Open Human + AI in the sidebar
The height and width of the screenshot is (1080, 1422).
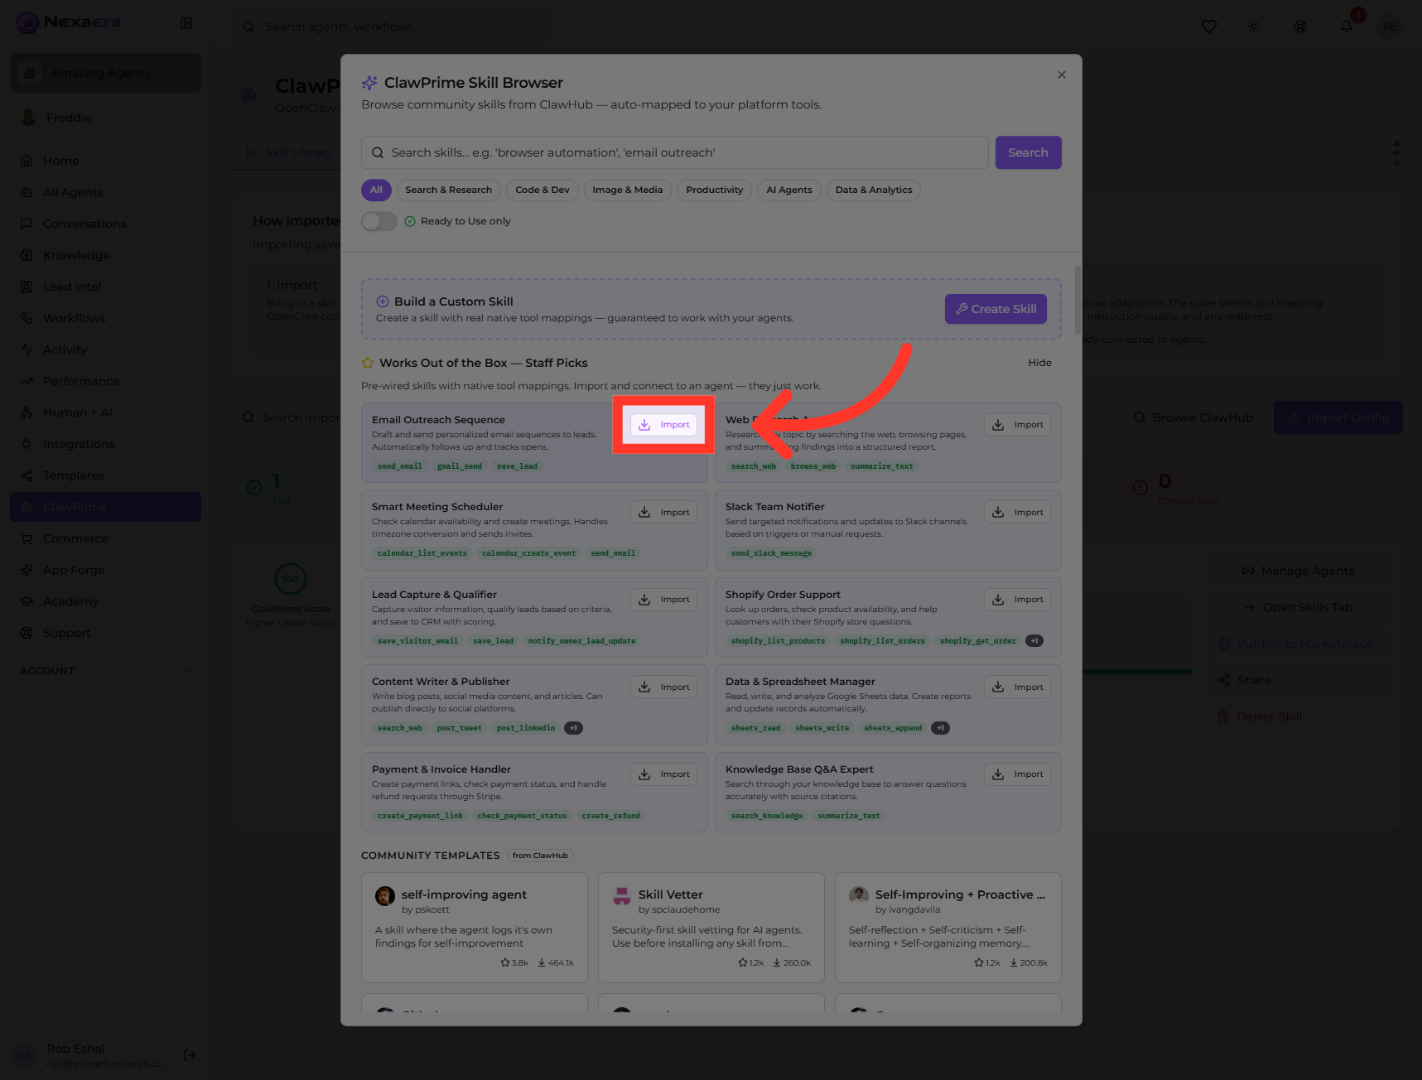105,413
